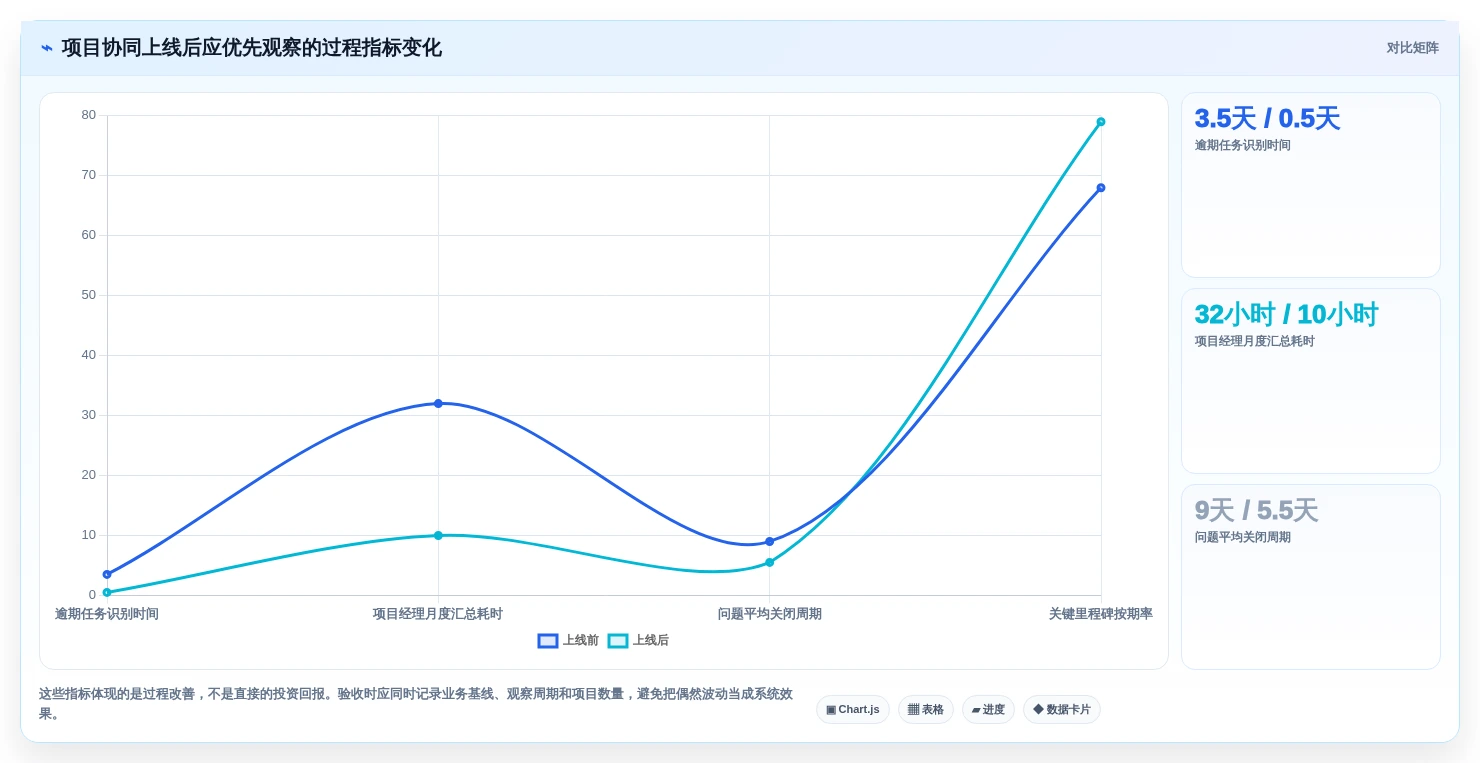Click the 上线后 point at 逾期任务识别时间

click(x=107, y=593)
